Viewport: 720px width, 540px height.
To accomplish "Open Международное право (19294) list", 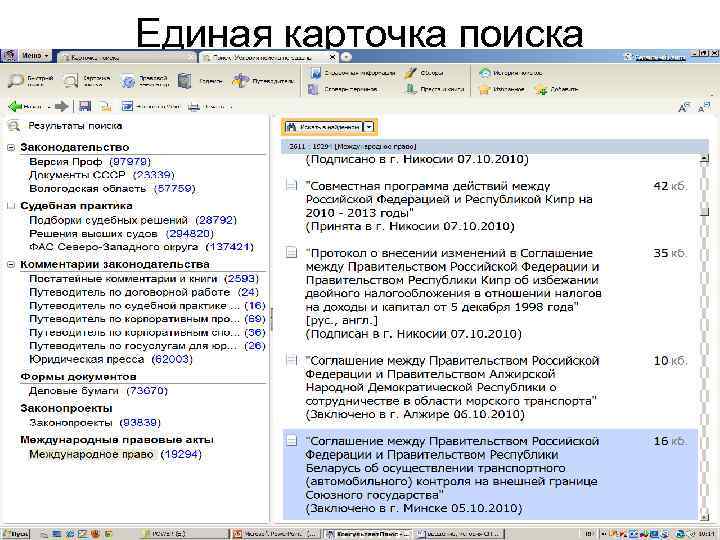I will [x=115, y=454].
